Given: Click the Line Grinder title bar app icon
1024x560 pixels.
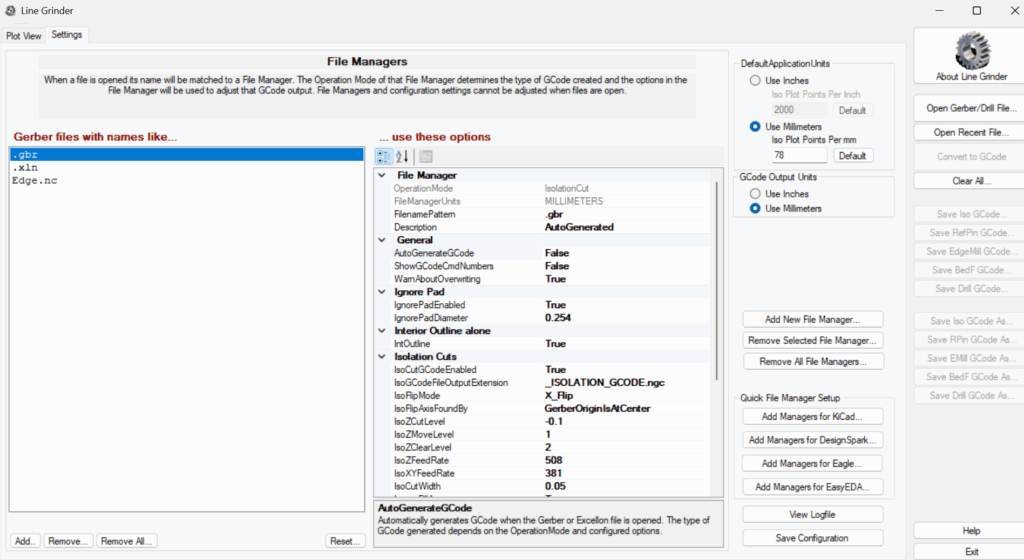Looking at the screenshot, I should pyautogui.click(x=11, y=11).
